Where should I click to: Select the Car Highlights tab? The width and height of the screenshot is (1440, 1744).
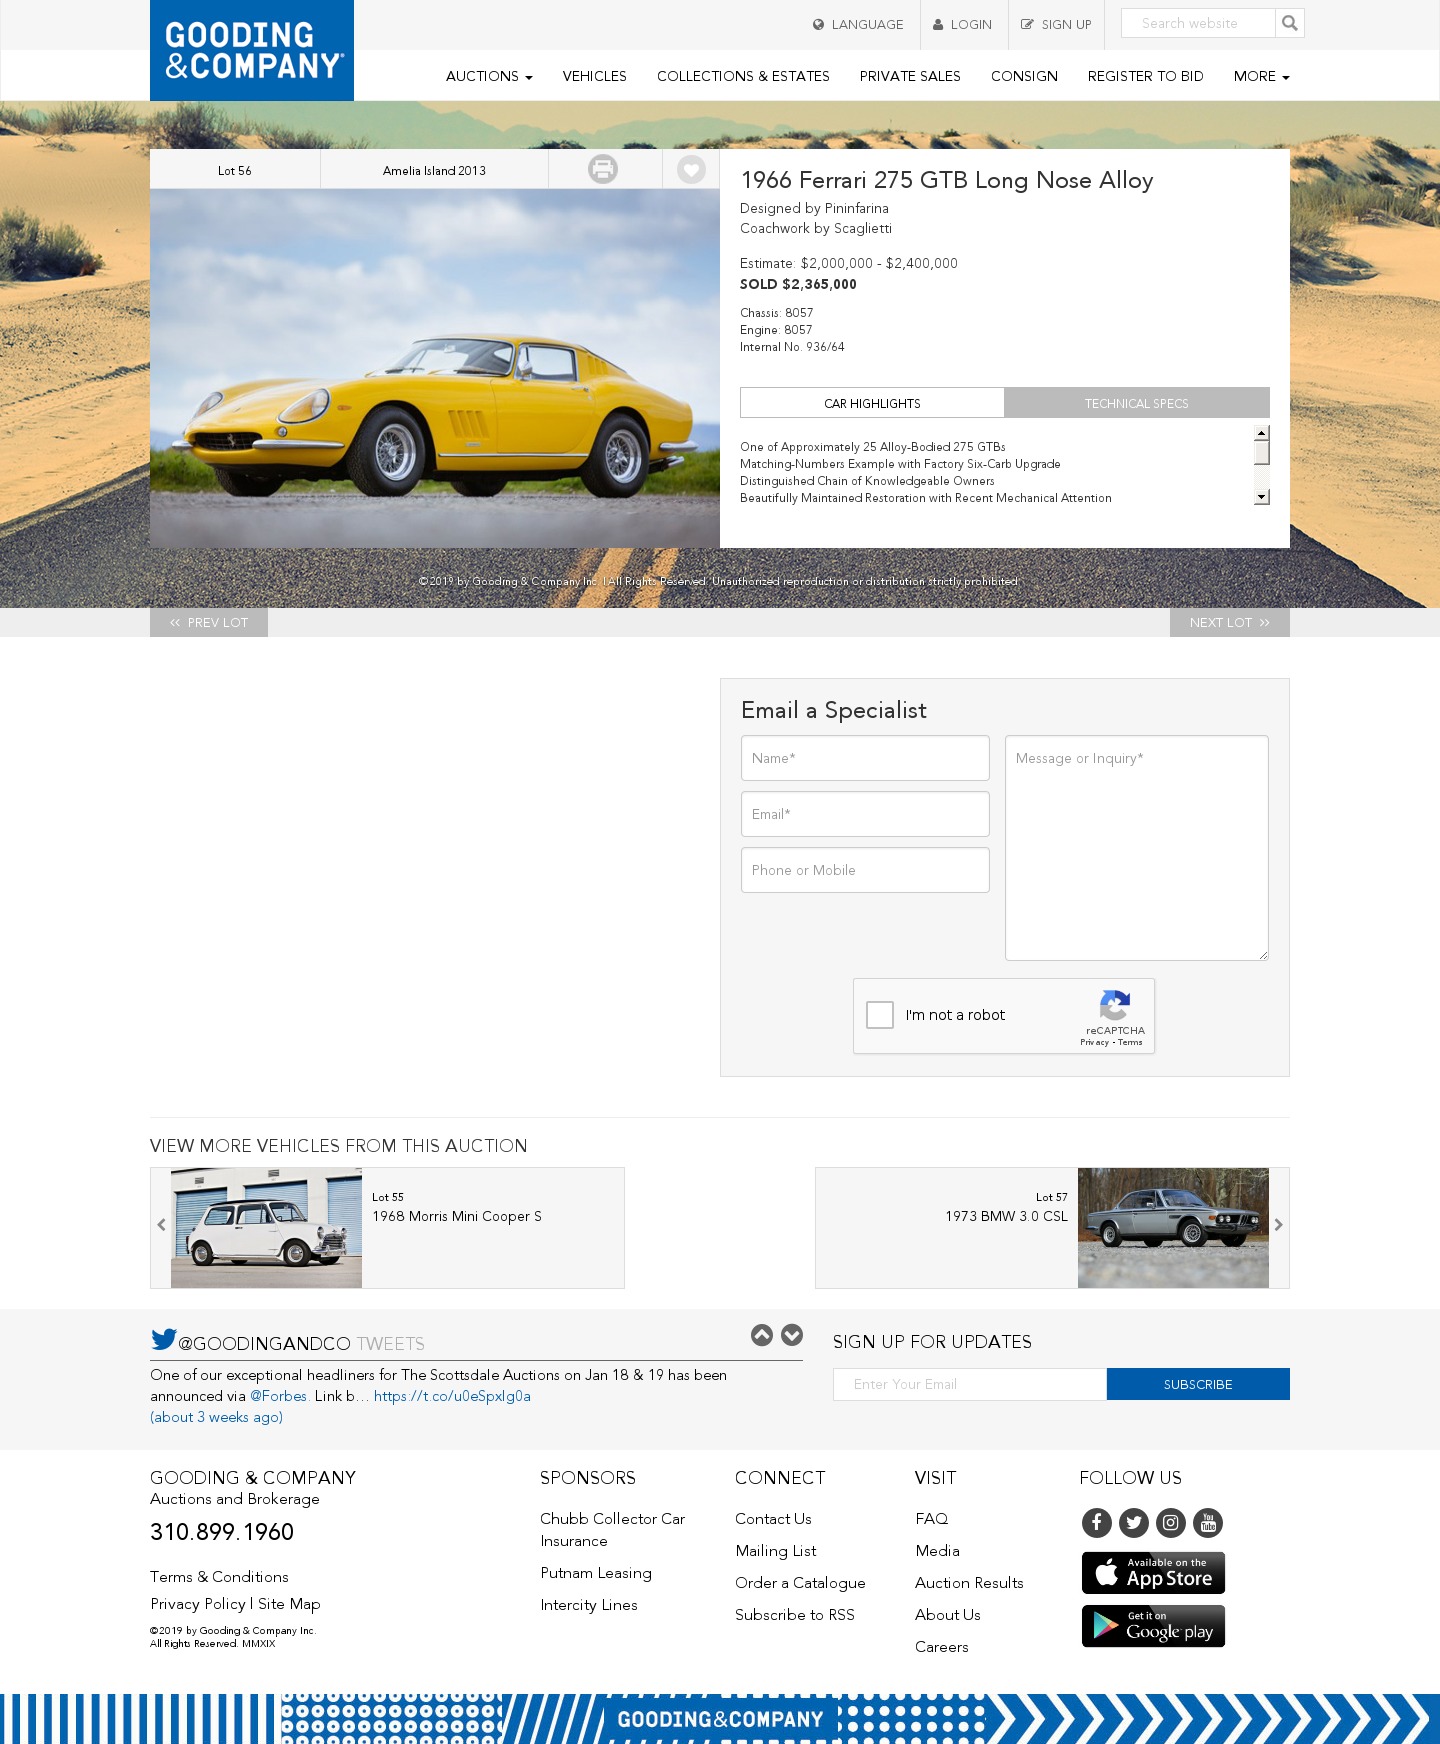point(872,403)
